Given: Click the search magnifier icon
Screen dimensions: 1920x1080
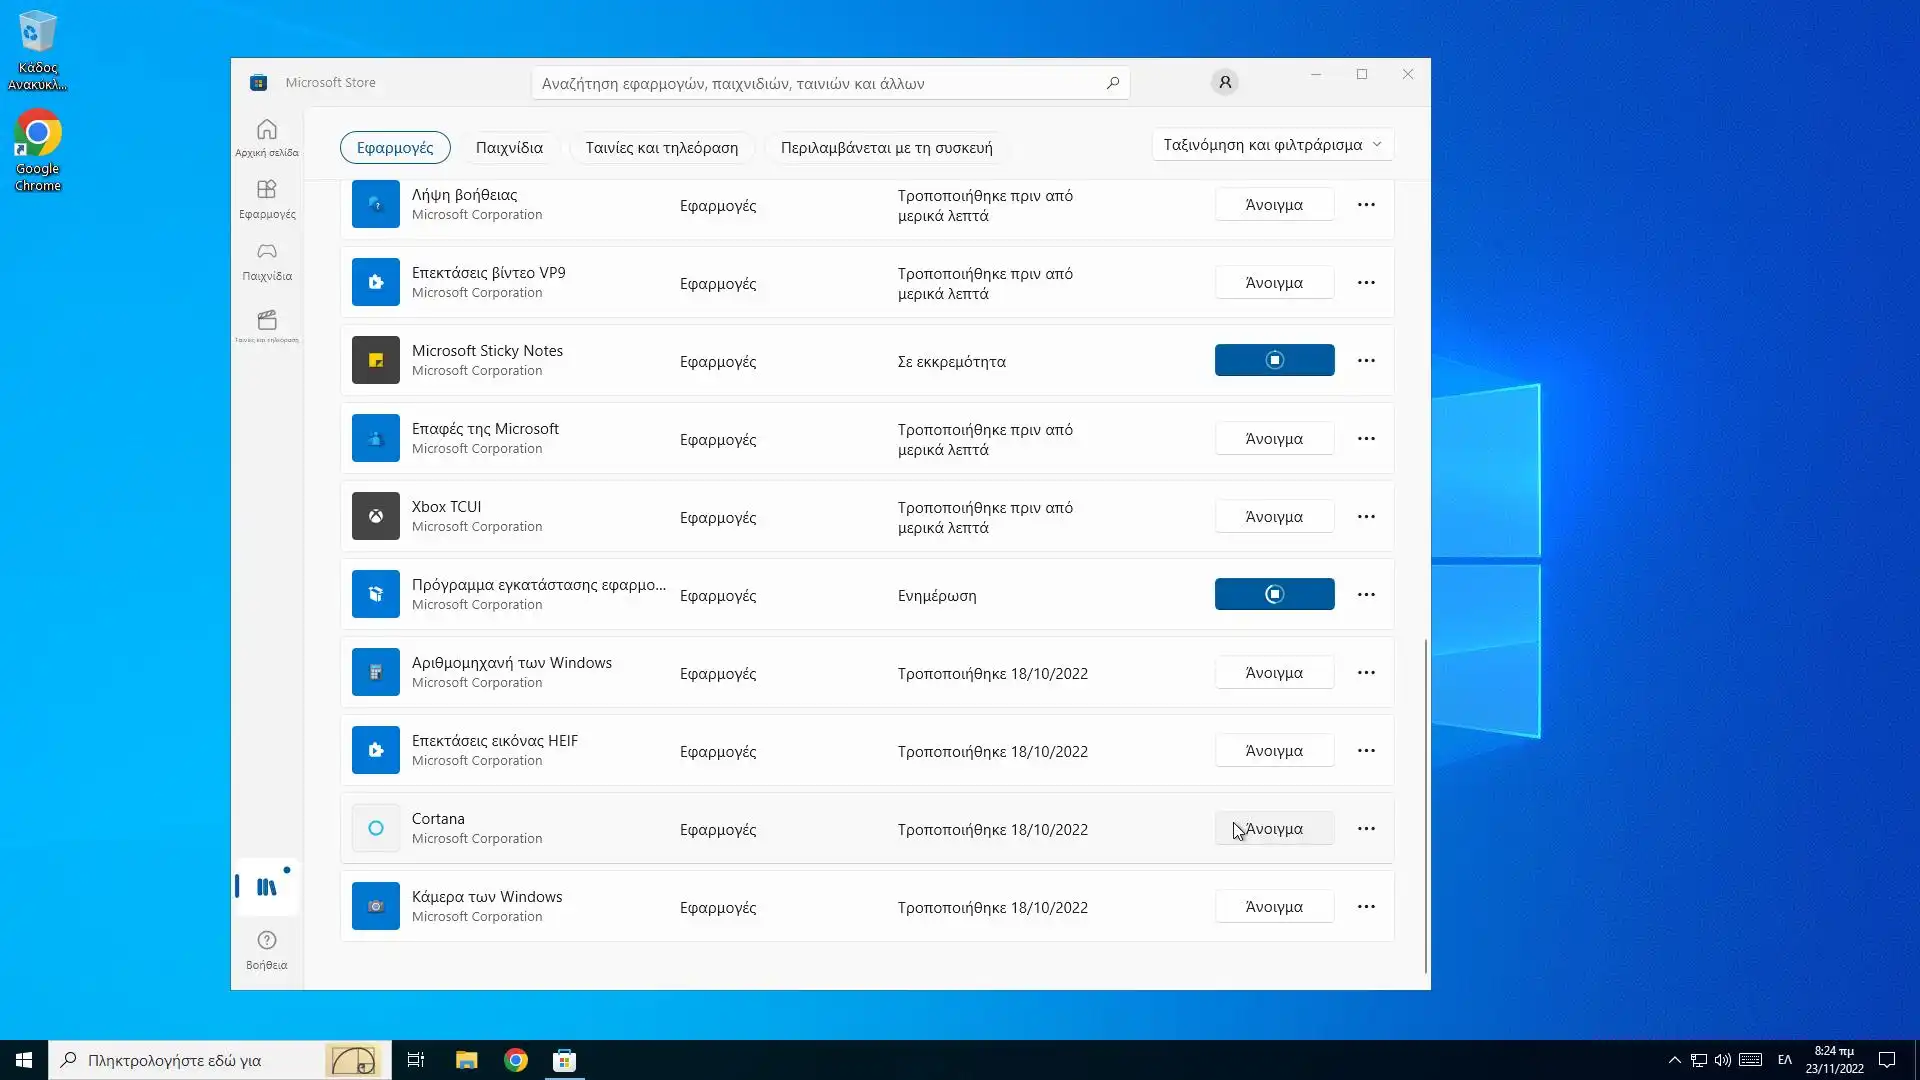Looking at the screenshot, I should coord(1112,83).
